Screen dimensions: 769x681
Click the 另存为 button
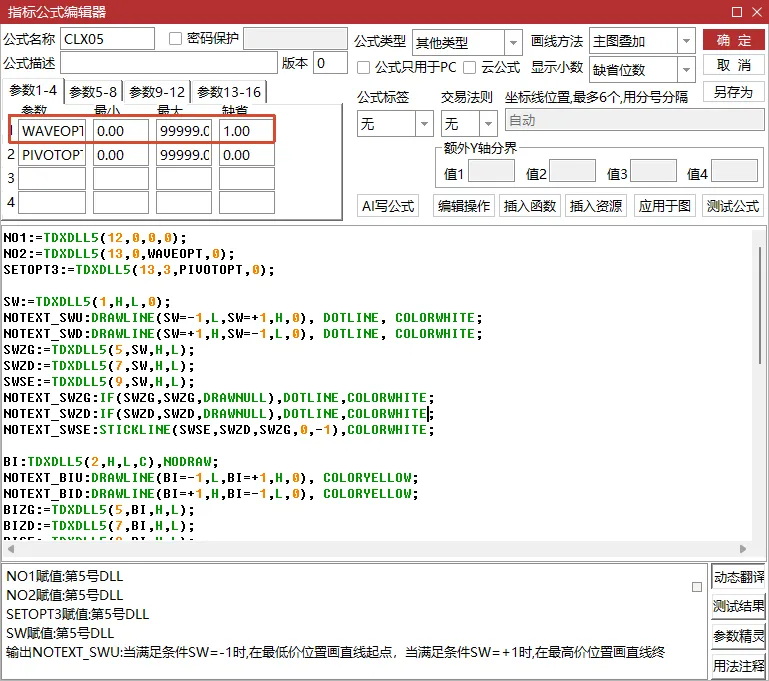coord(734,92)
